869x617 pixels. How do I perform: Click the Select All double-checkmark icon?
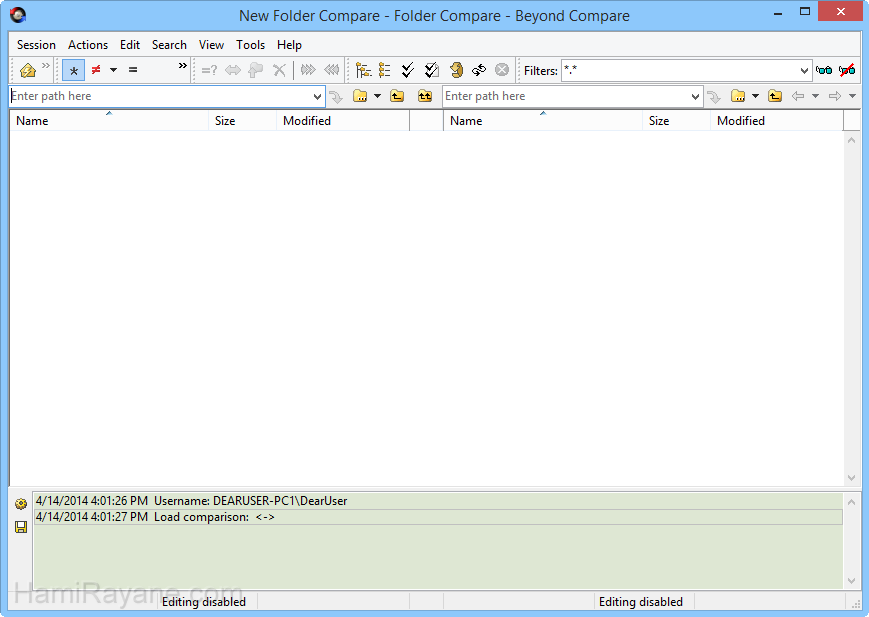coord(408,70)
